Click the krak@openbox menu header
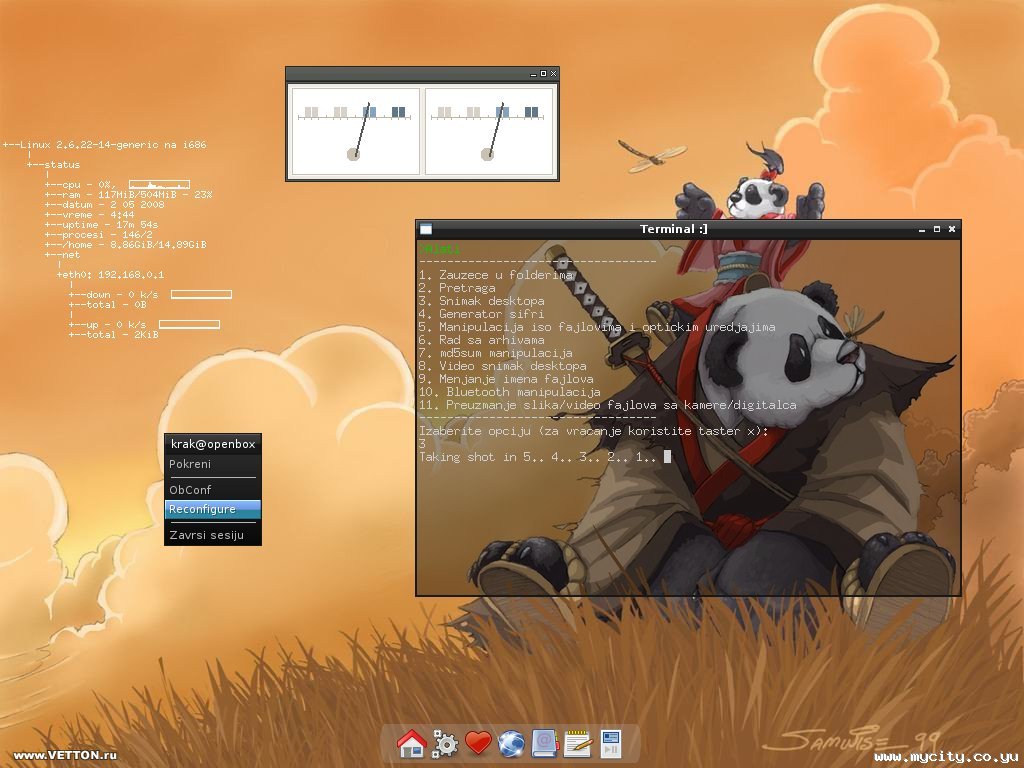 213,444
